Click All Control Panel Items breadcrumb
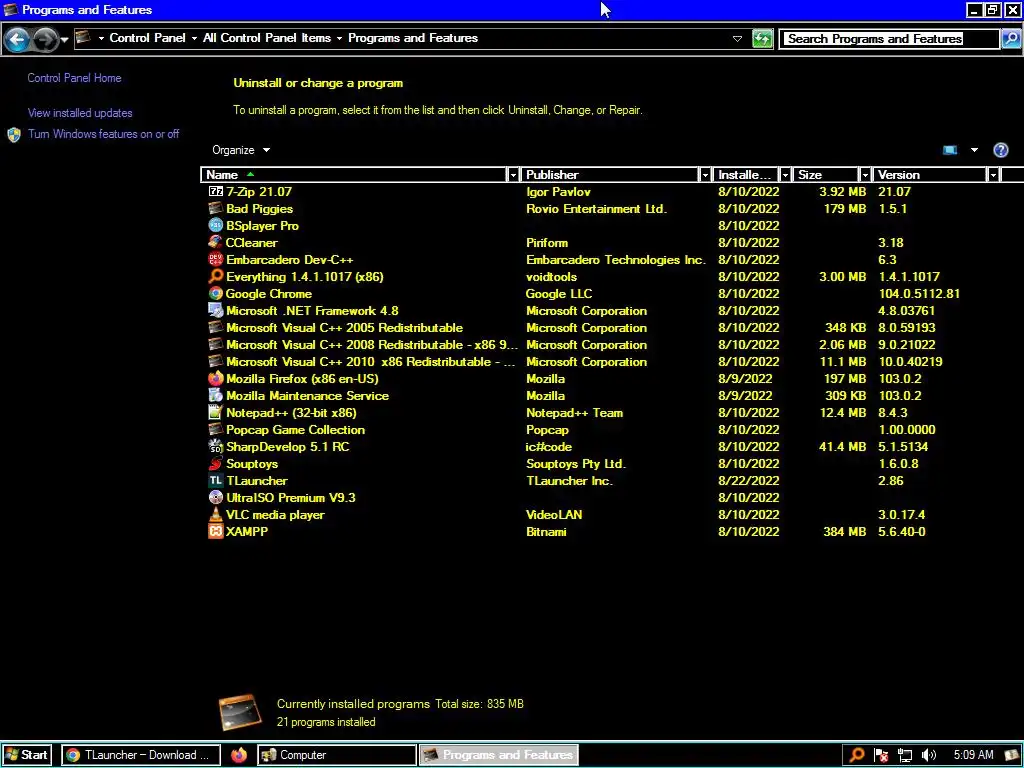The width and height of the screenshot is (1024, 768). tap(266, 38)
